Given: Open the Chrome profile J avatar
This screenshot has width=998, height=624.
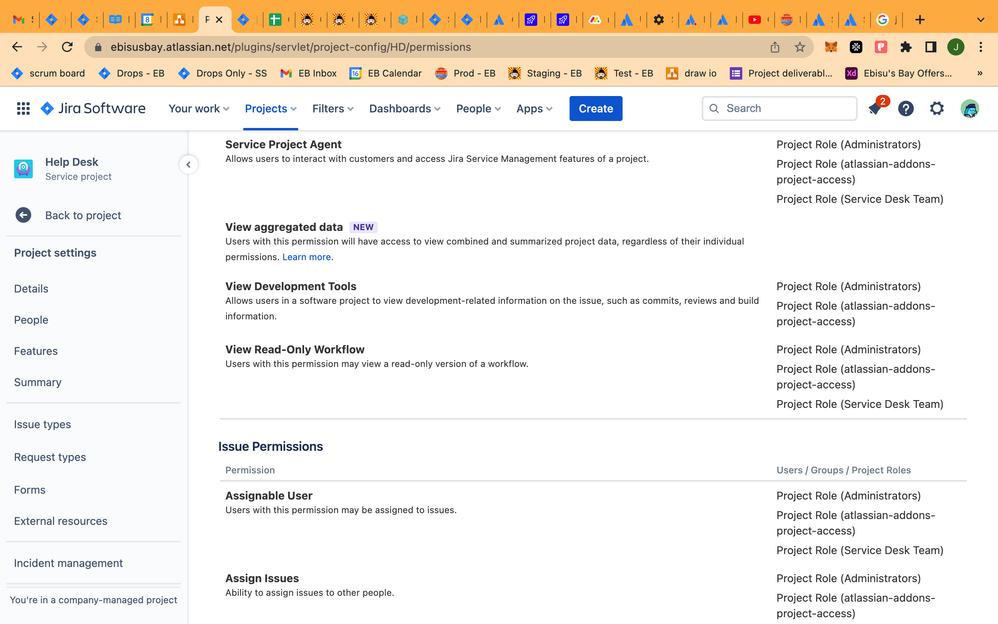Looking at the screenshot, I should [x=955, y=47].
